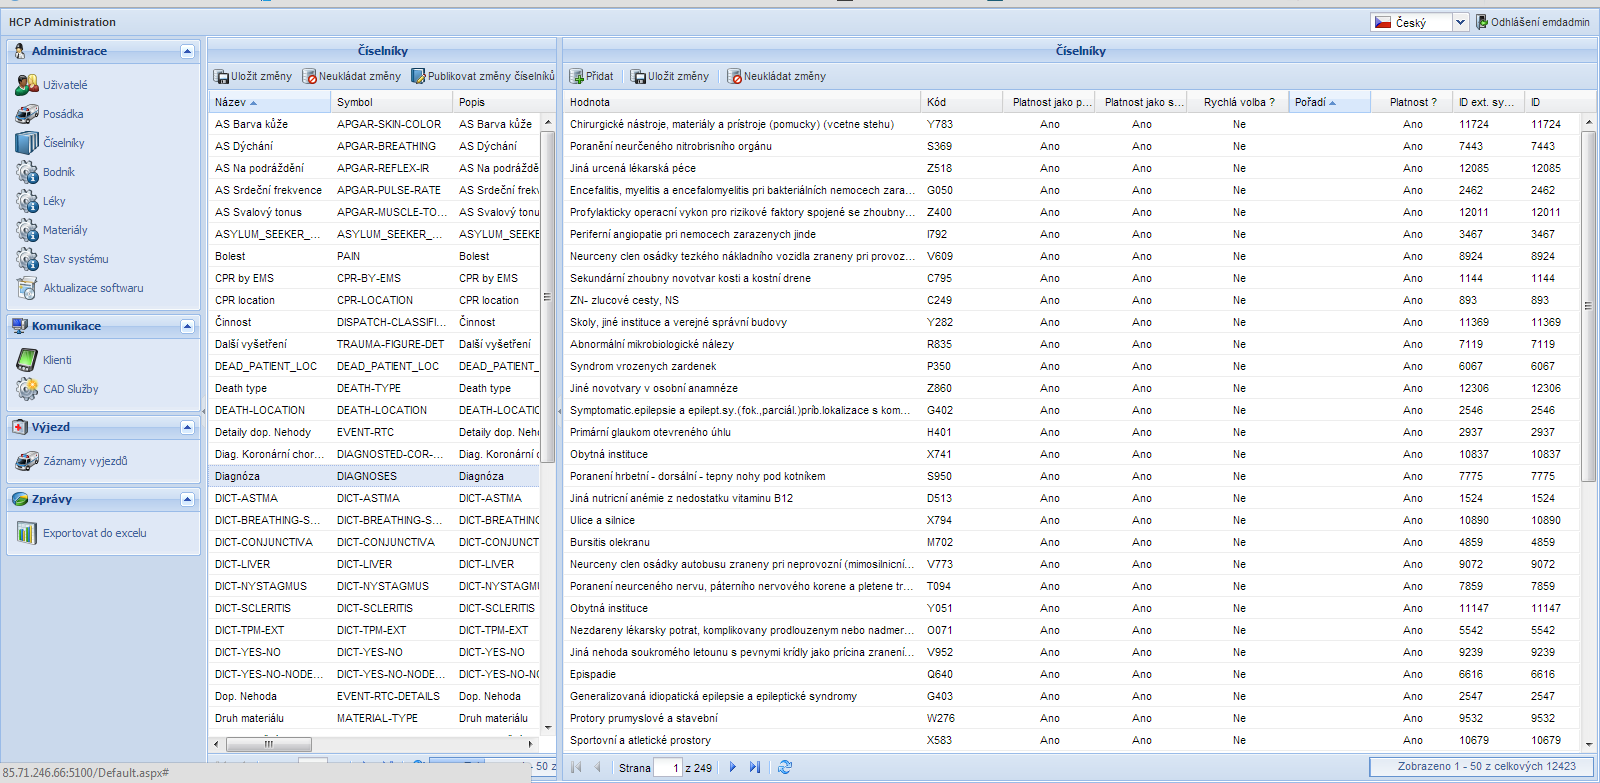Sort by Platnost ? column header

click(1412, 102)
